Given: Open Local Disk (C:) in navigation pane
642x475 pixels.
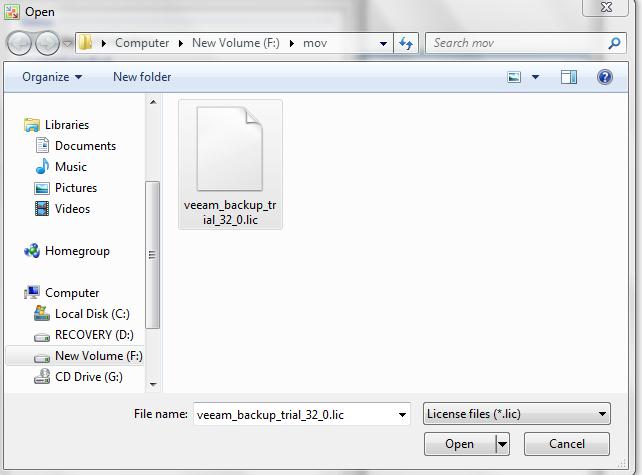Looking at the screenshot, I should point(92,314).
